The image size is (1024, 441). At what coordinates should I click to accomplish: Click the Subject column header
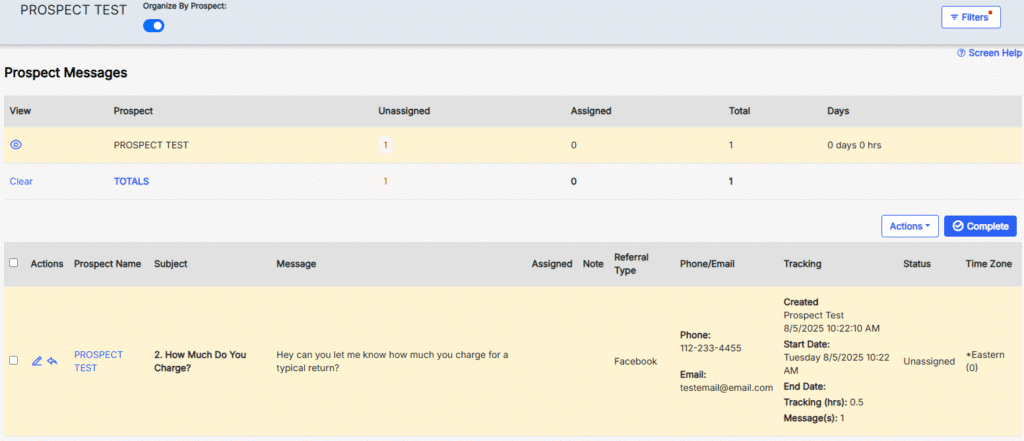(171, 264)
